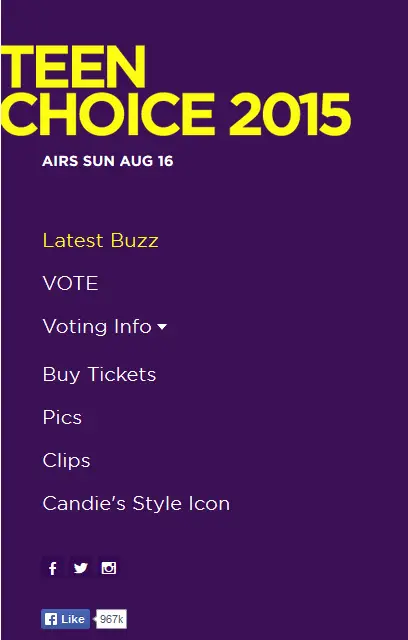Visit Candie's Style Icon page

click(x=136, y=504)
